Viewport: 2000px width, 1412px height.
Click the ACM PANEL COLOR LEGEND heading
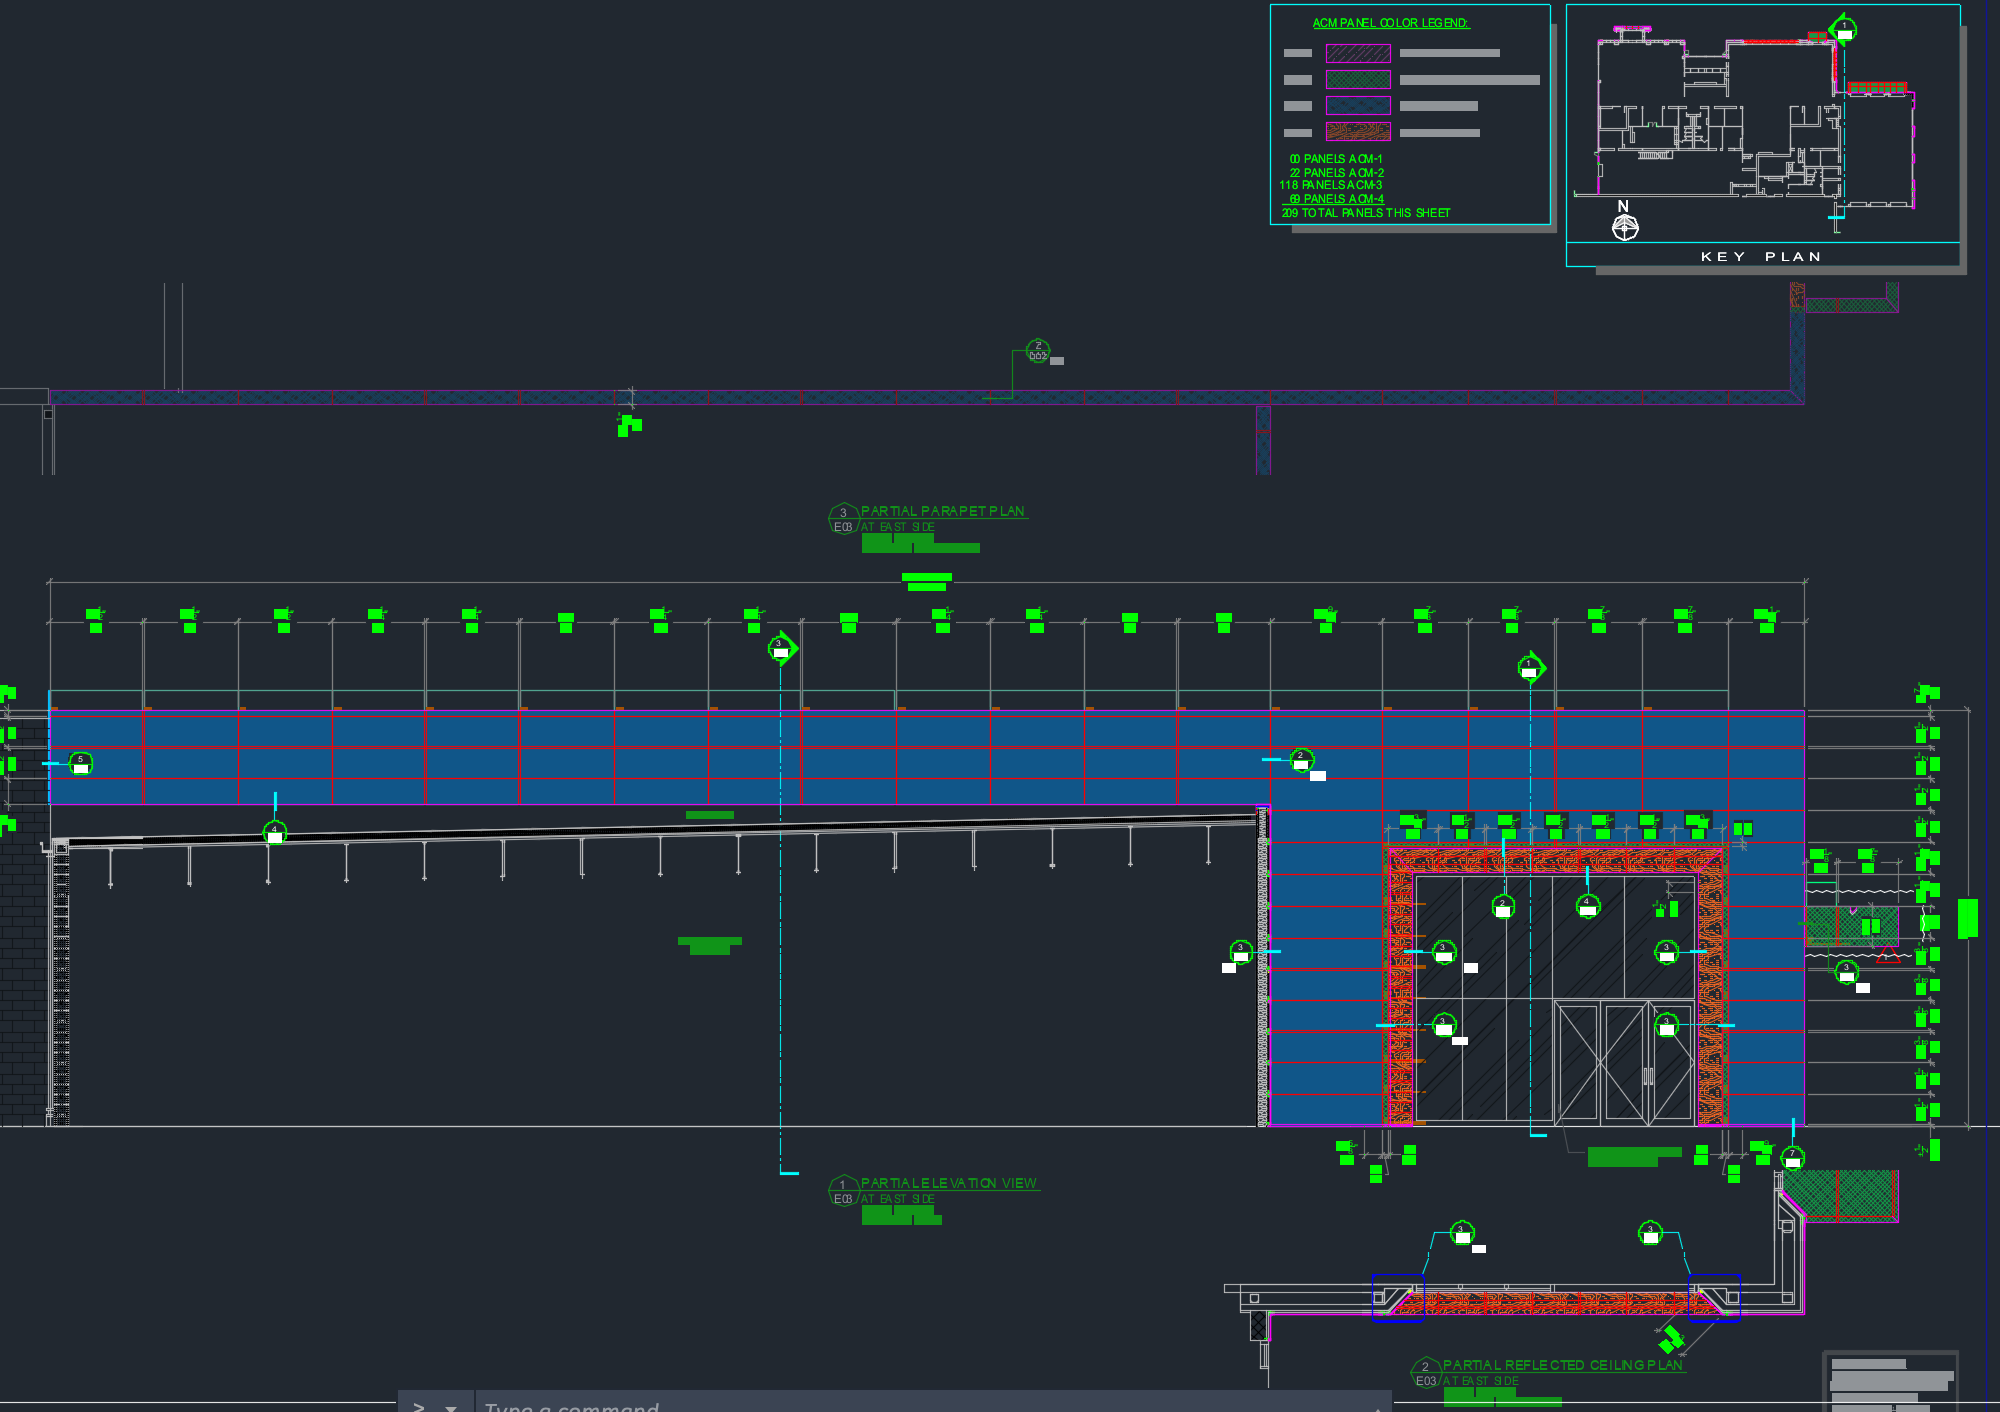(x=1390, y=23)
